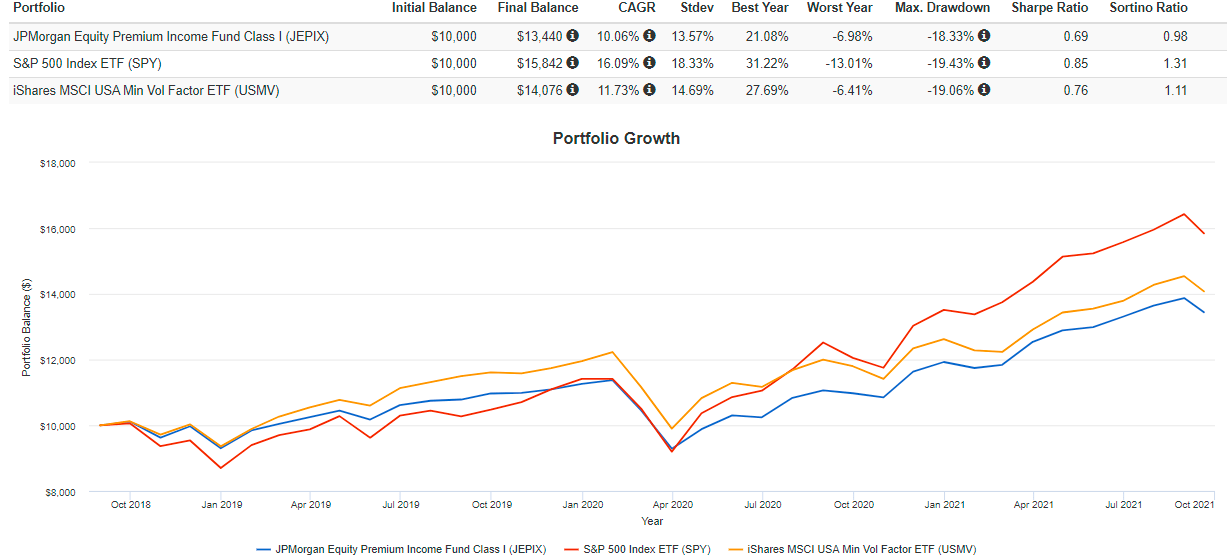Show info for -19.06% max drawdown

click(984, 90)
